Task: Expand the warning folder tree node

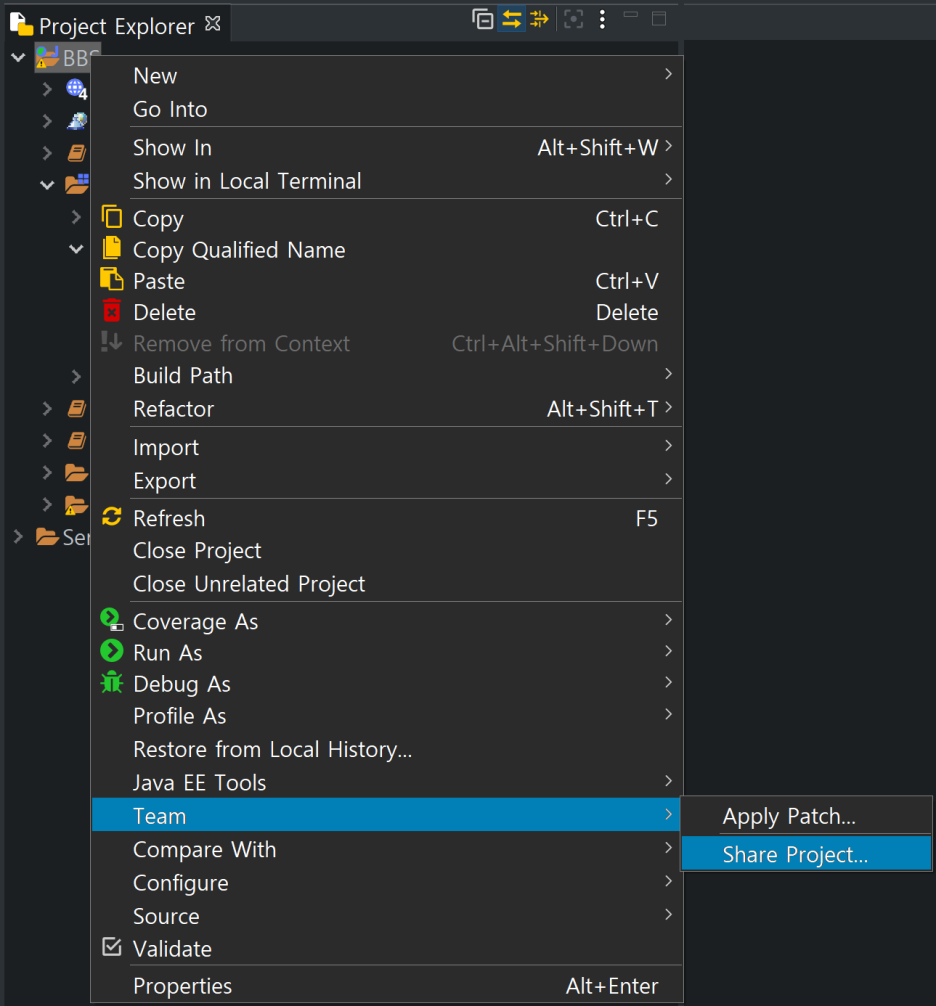Action: coord(47,504)
